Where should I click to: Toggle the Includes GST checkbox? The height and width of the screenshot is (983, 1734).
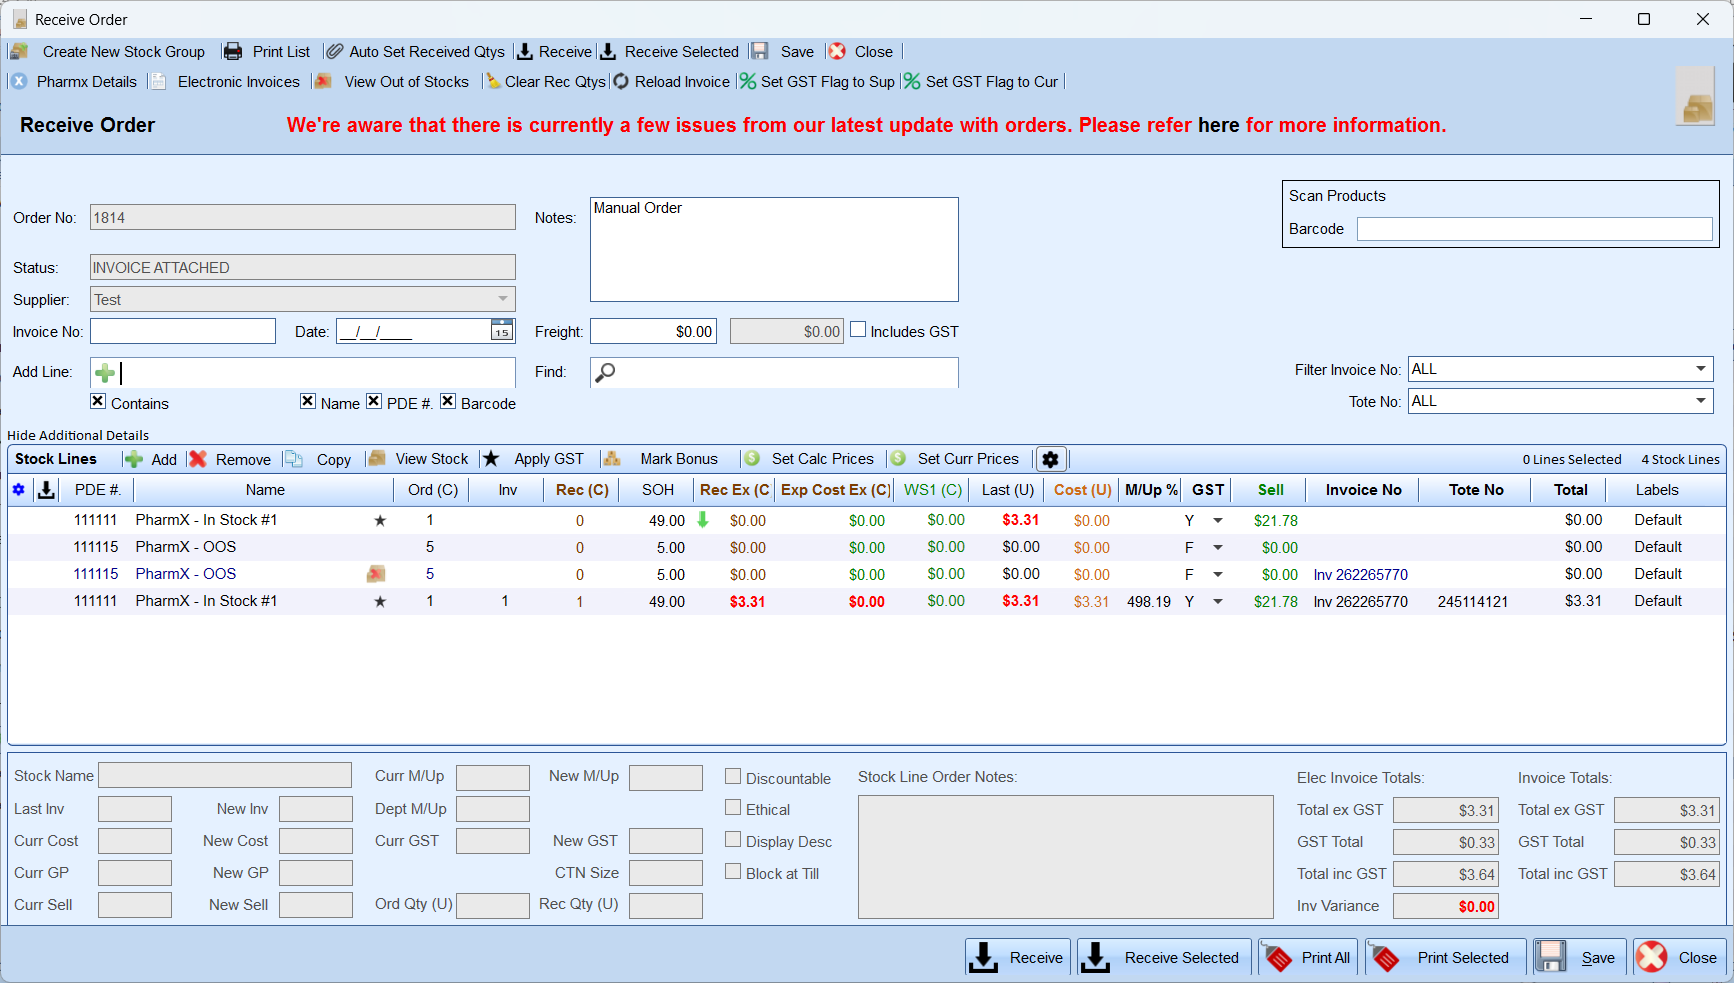click(x=858, y=330)
